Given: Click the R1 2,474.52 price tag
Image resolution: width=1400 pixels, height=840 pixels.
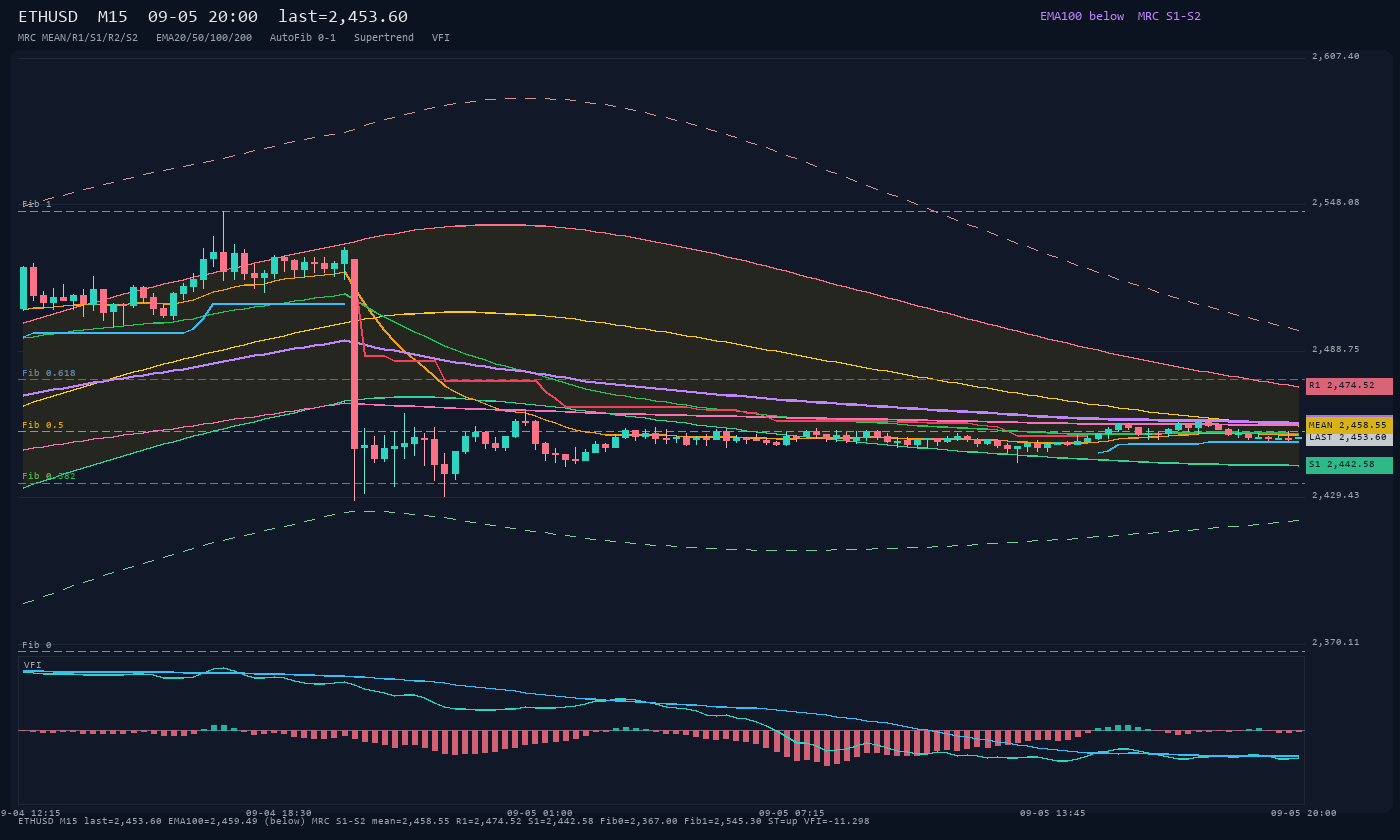Looking at the screenshot, I should (1349, 385).
